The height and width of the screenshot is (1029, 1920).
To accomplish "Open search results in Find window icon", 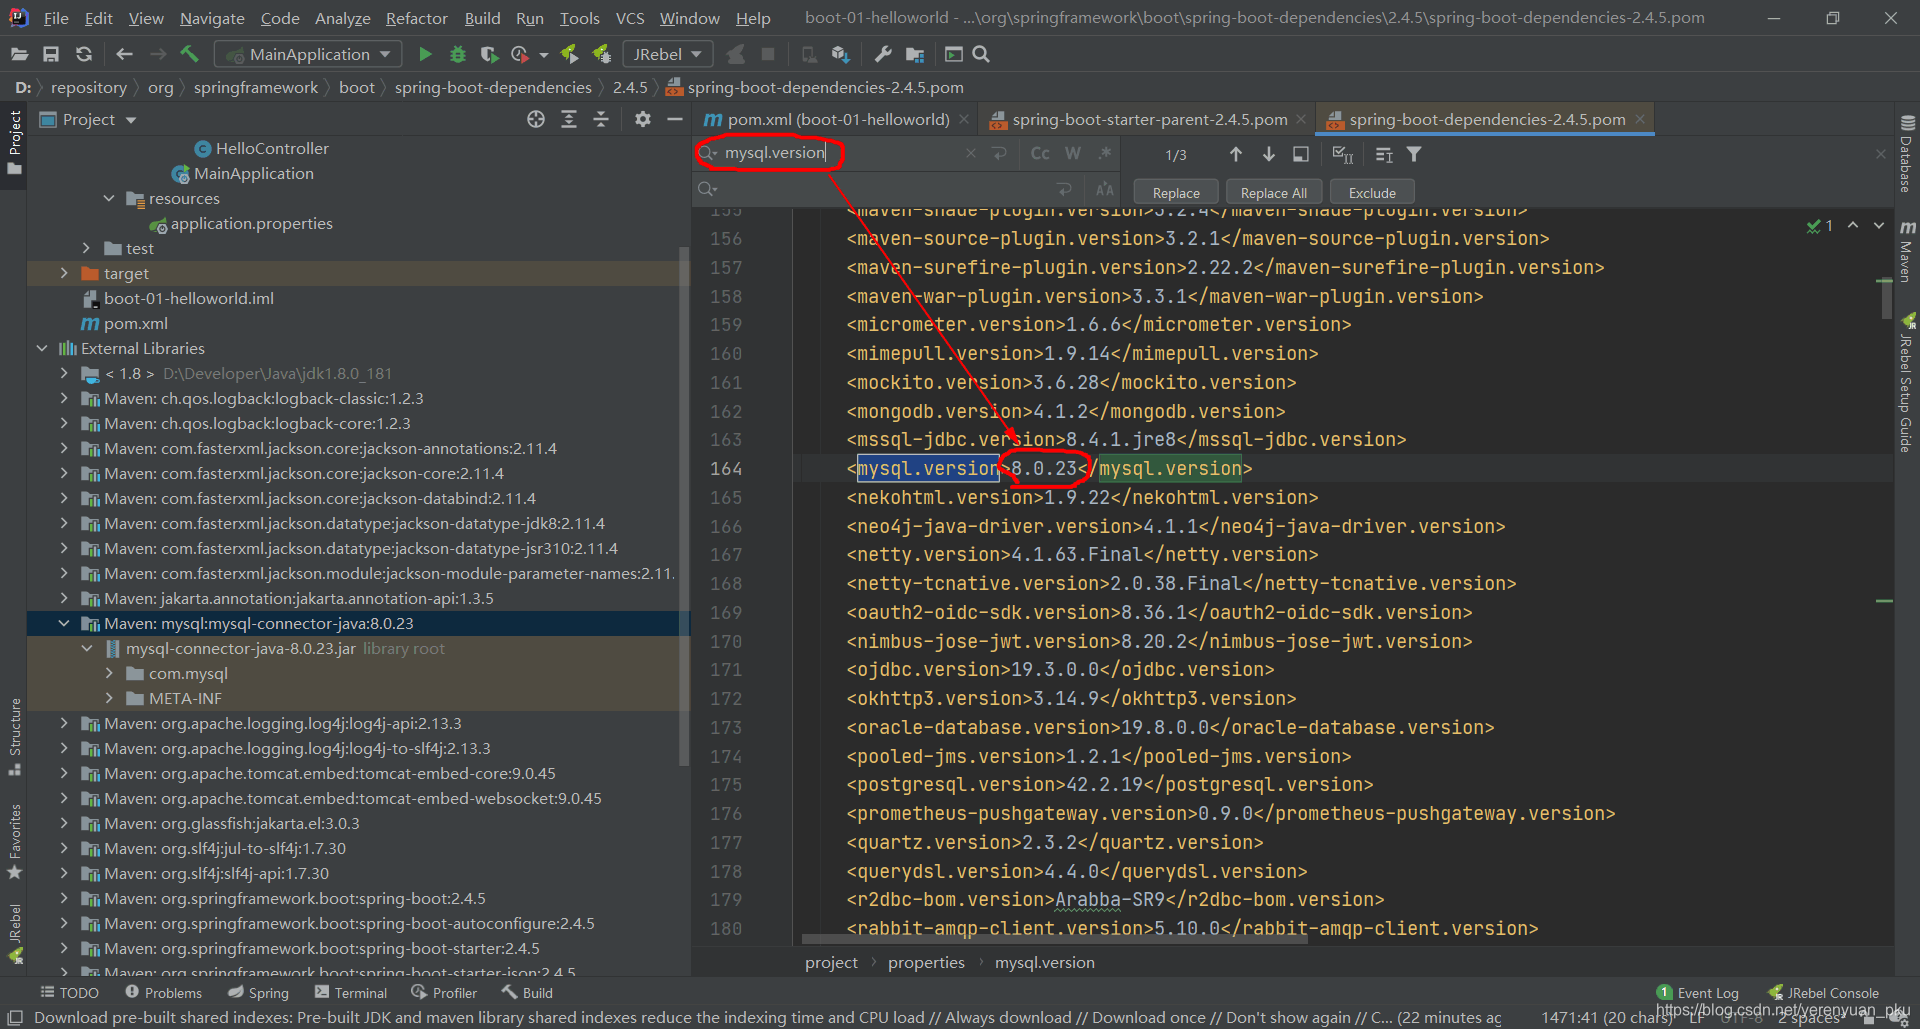I will pos(1300,154).
